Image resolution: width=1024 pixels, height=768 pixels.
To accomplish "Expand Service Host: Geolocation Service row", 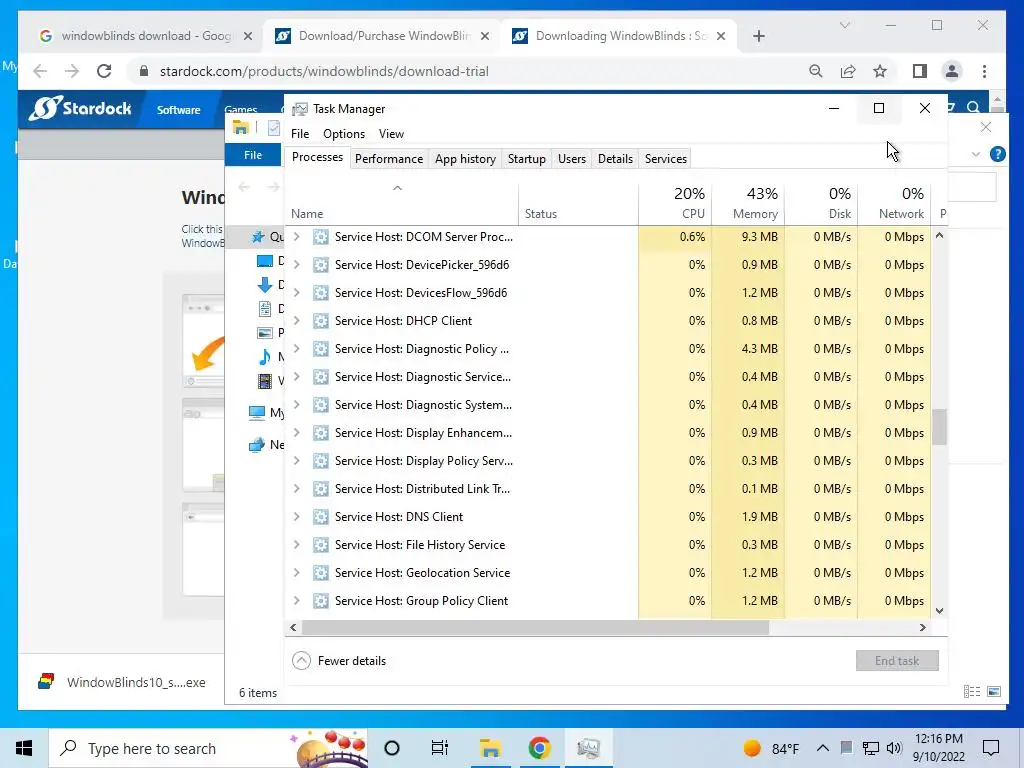I will coord(296,573).
